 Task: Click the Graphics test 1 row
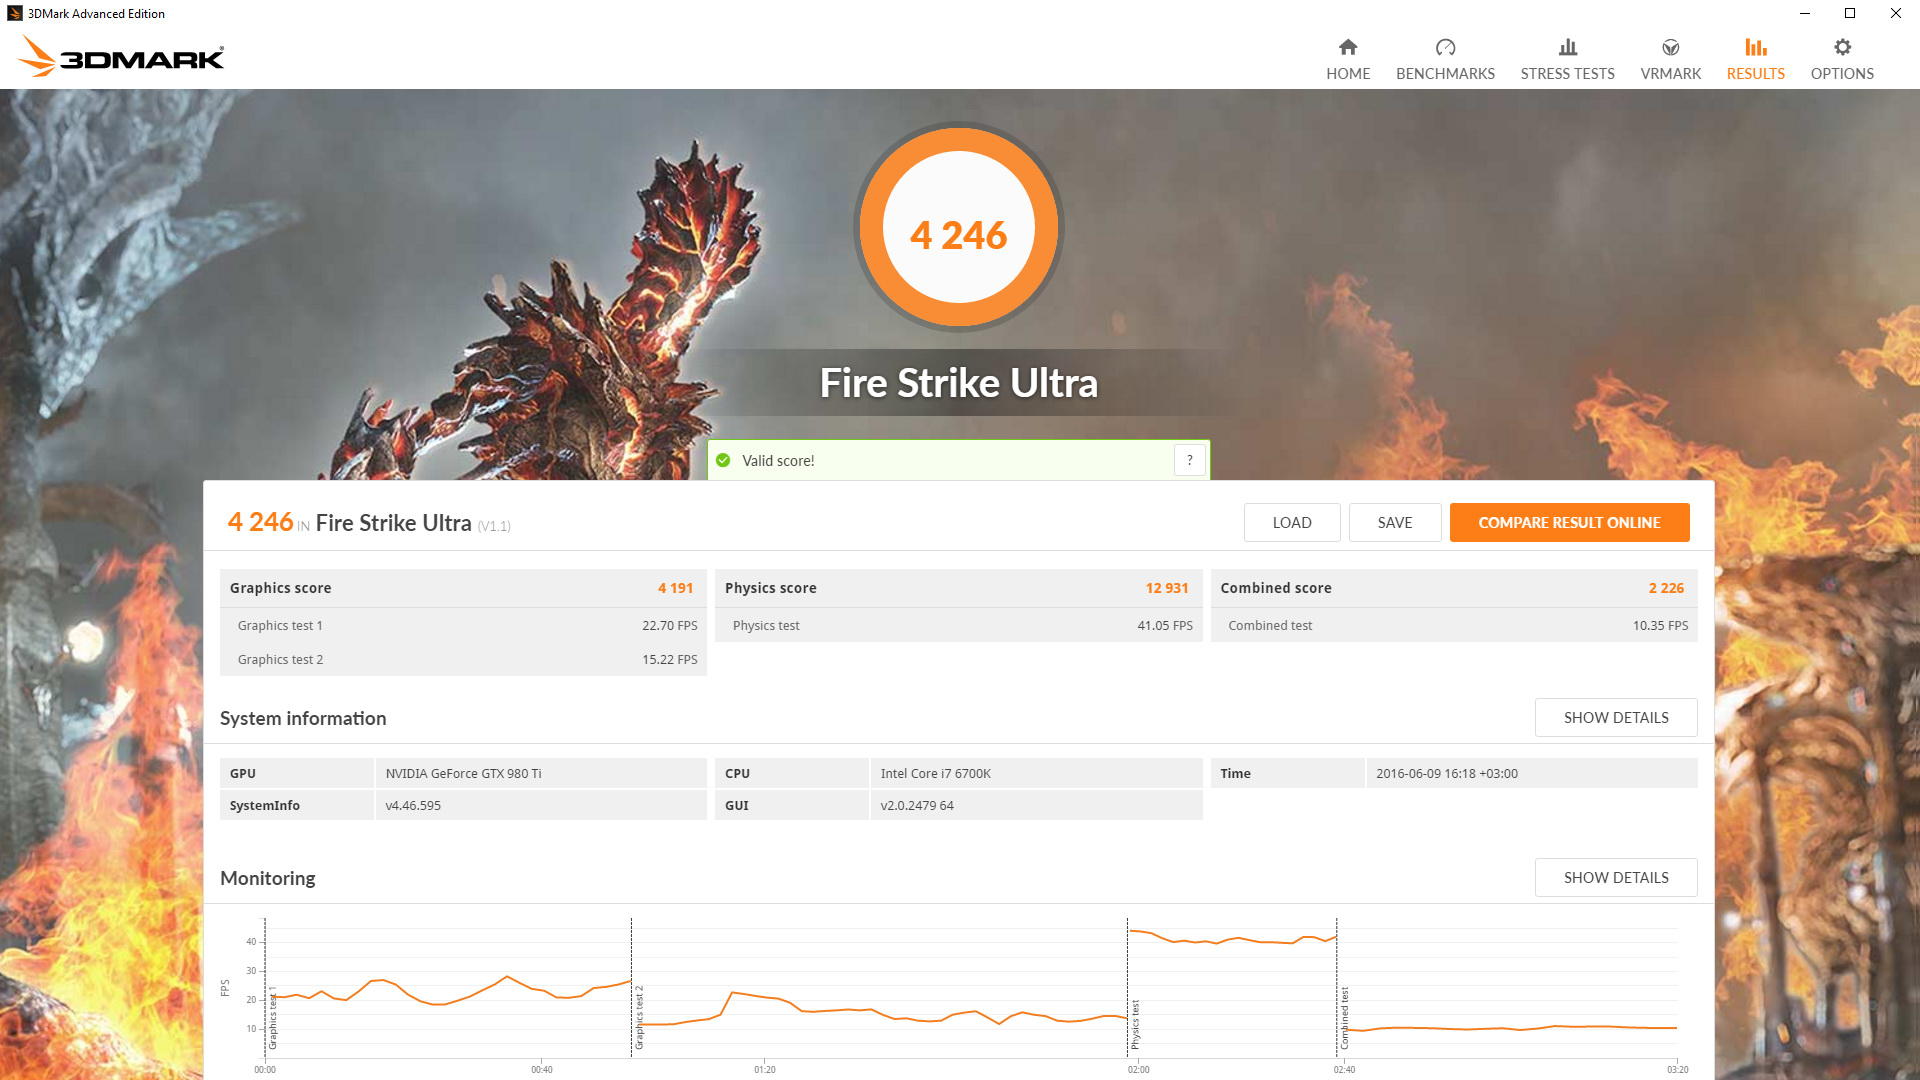pos(463,625)
